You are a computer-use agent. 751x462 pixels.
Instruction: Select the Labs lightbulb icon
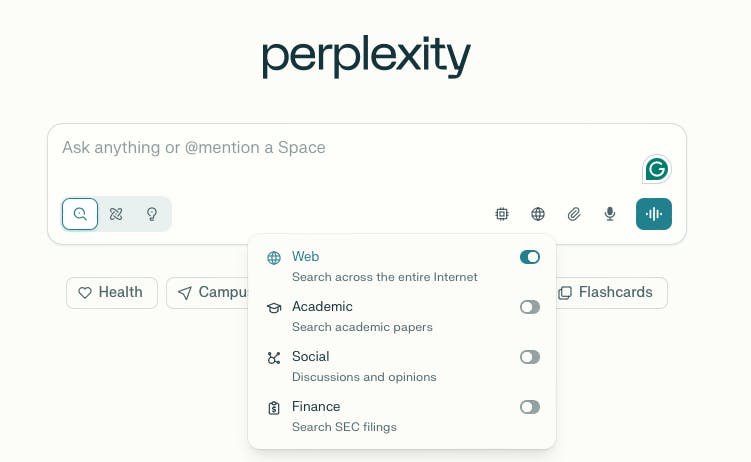[x=152, y=214]
